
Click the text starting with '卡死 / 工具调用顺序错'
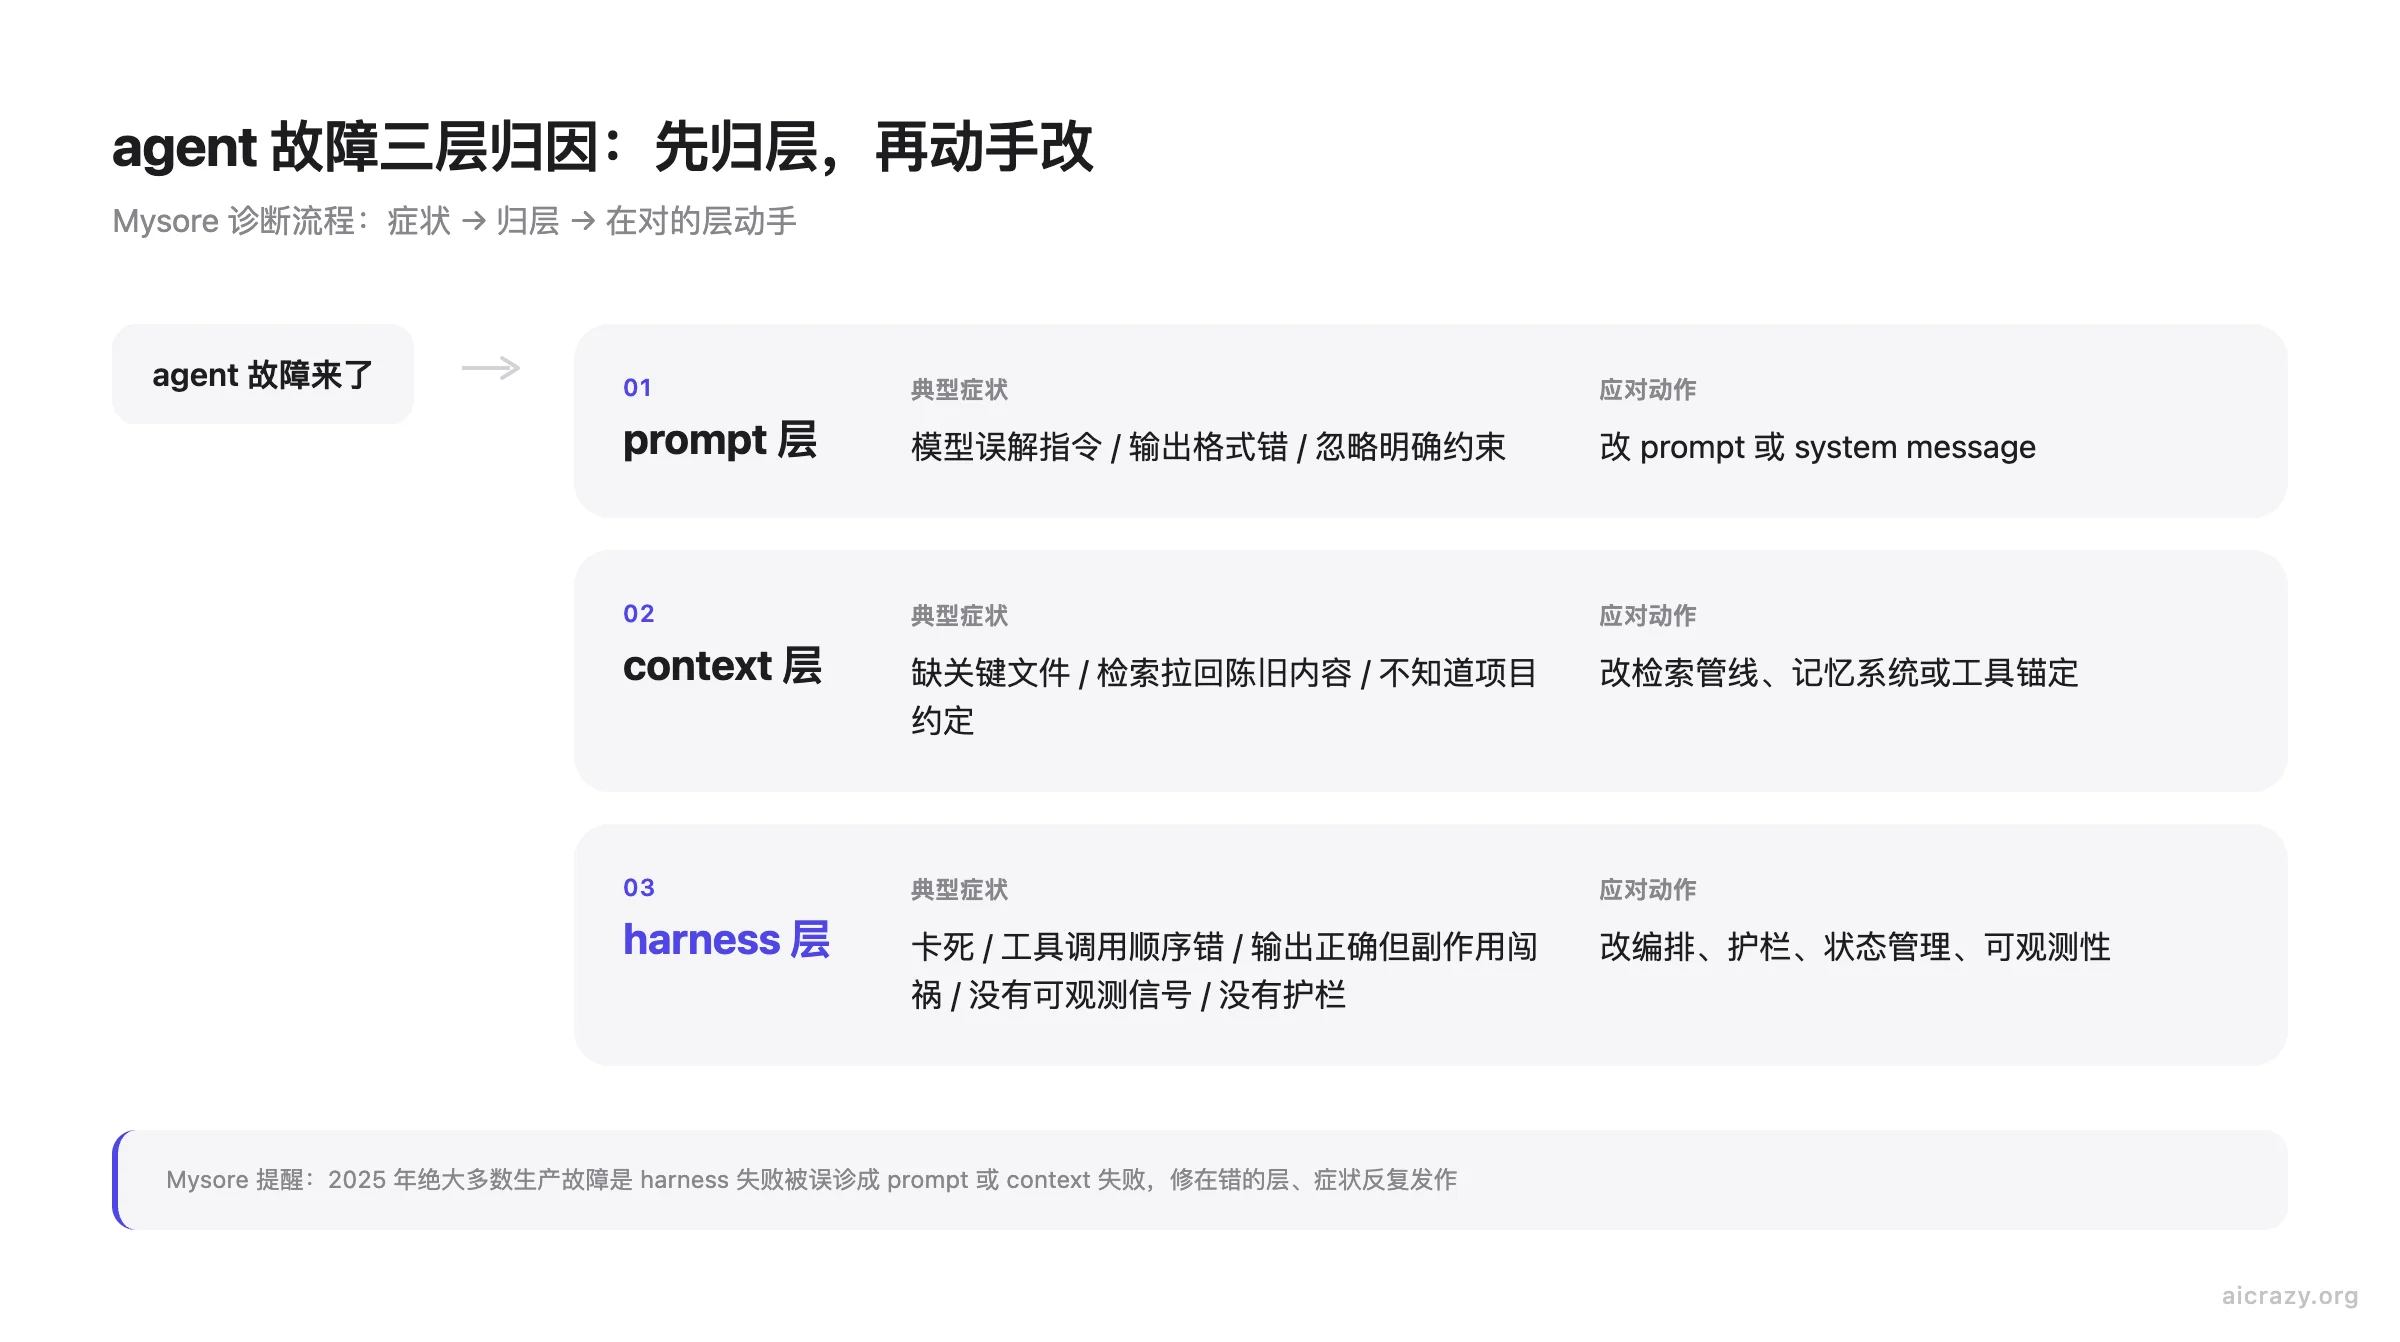click(1224, 971)
